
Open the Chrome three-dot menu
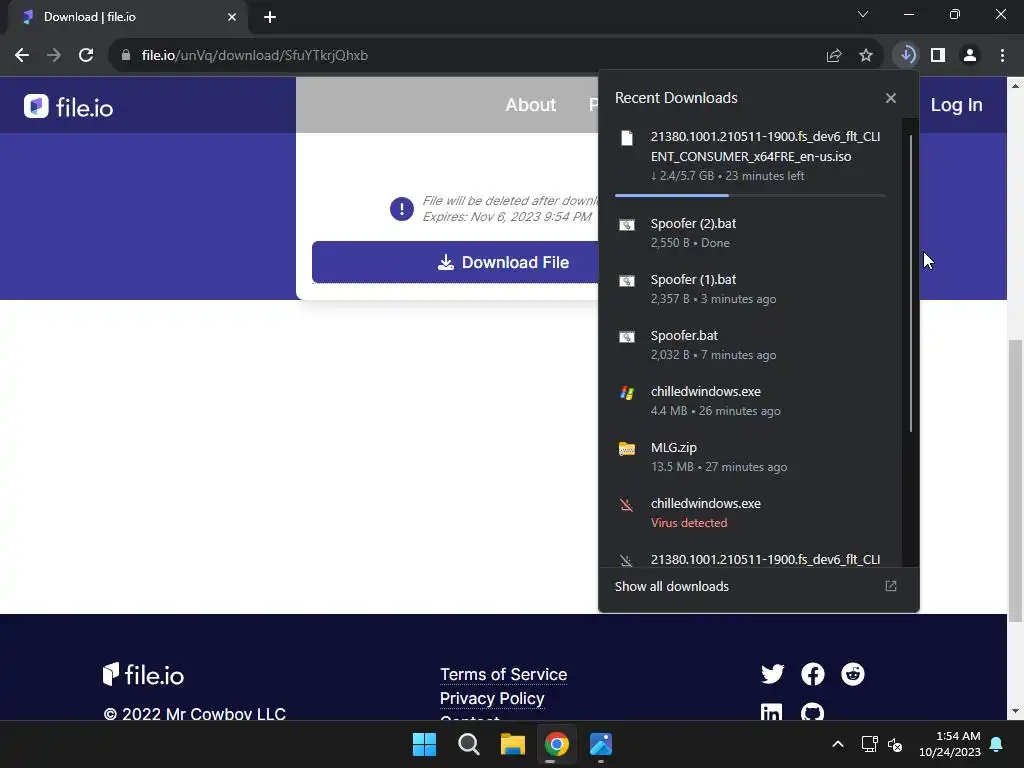[1002, 56]
